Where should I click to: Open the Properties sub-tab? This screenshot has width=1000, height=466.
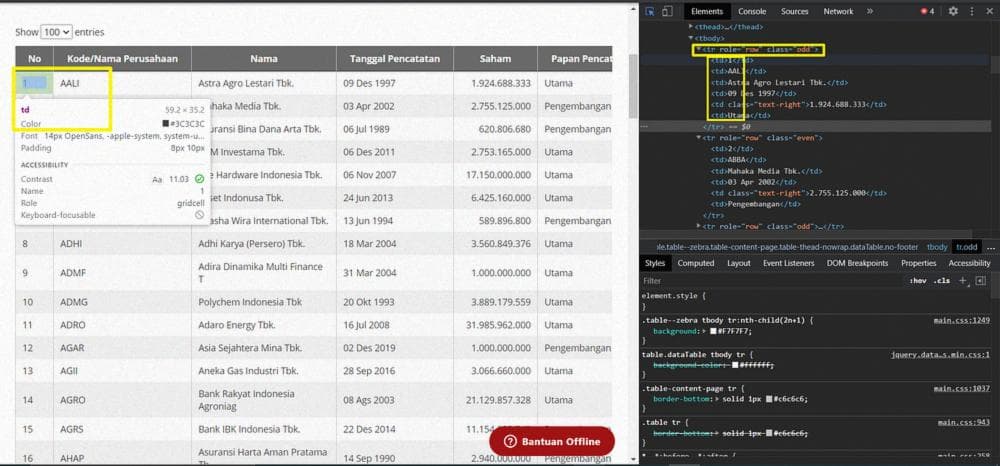[x=918, y=263]
